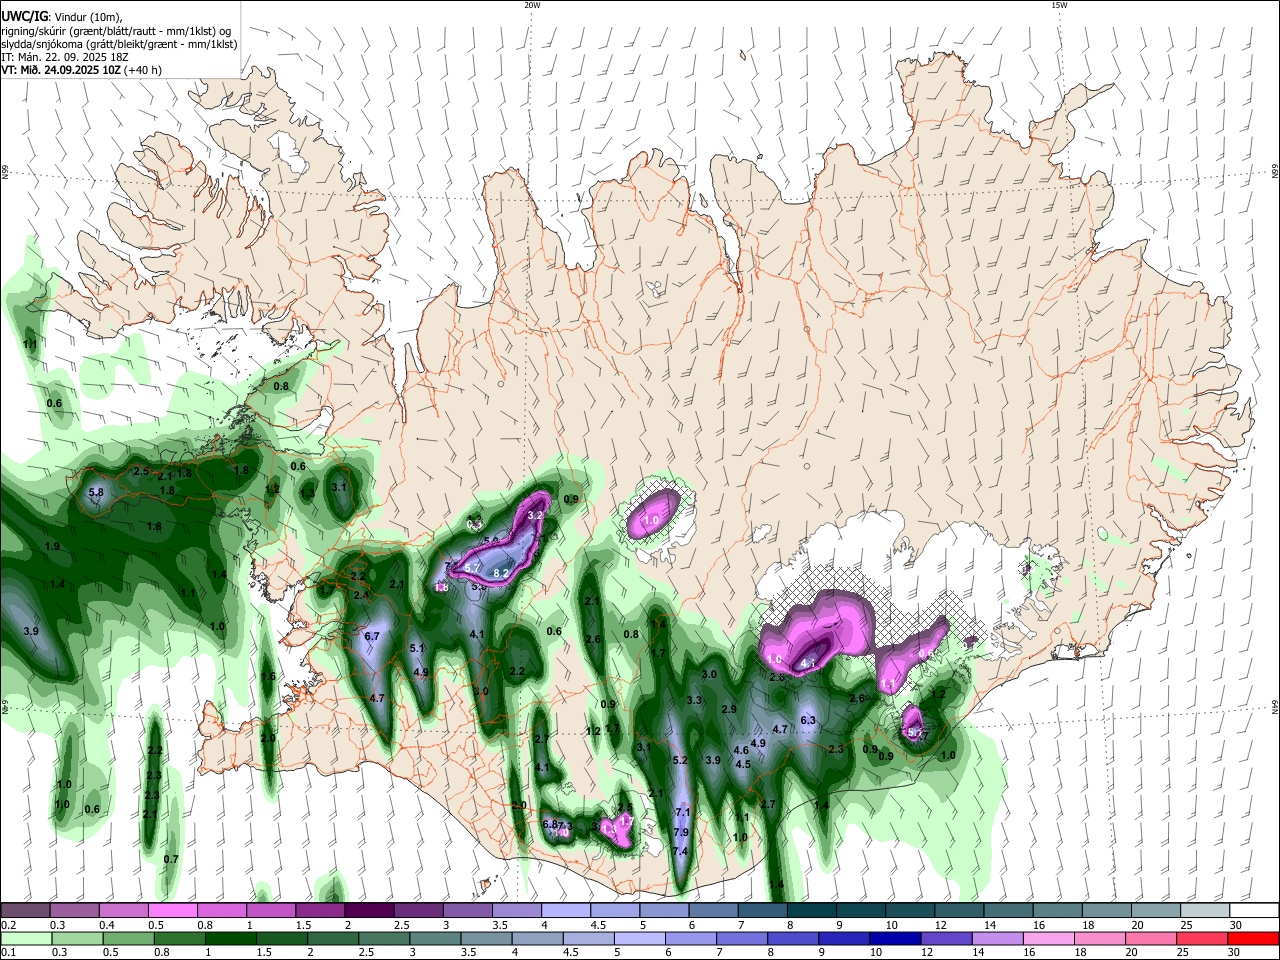This screenshot has width=1280, height=960.
Task: Pick the bright pink snow swatch at 0.5
Action: pos(173,910)
